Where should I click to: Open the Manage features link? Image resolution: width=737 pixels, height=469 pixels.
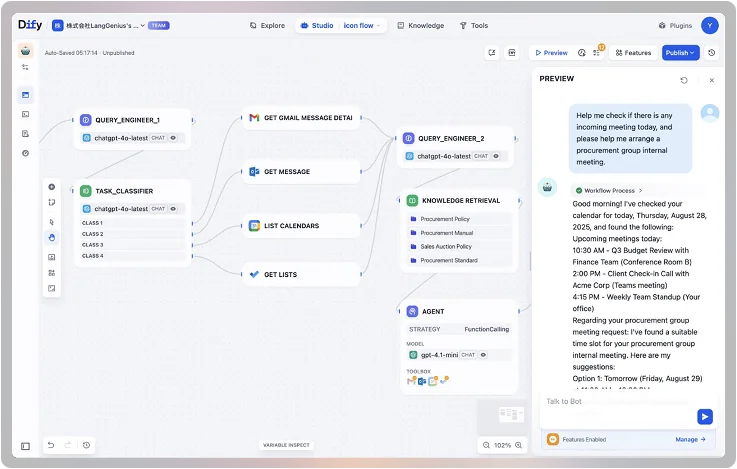pos(690,439)
